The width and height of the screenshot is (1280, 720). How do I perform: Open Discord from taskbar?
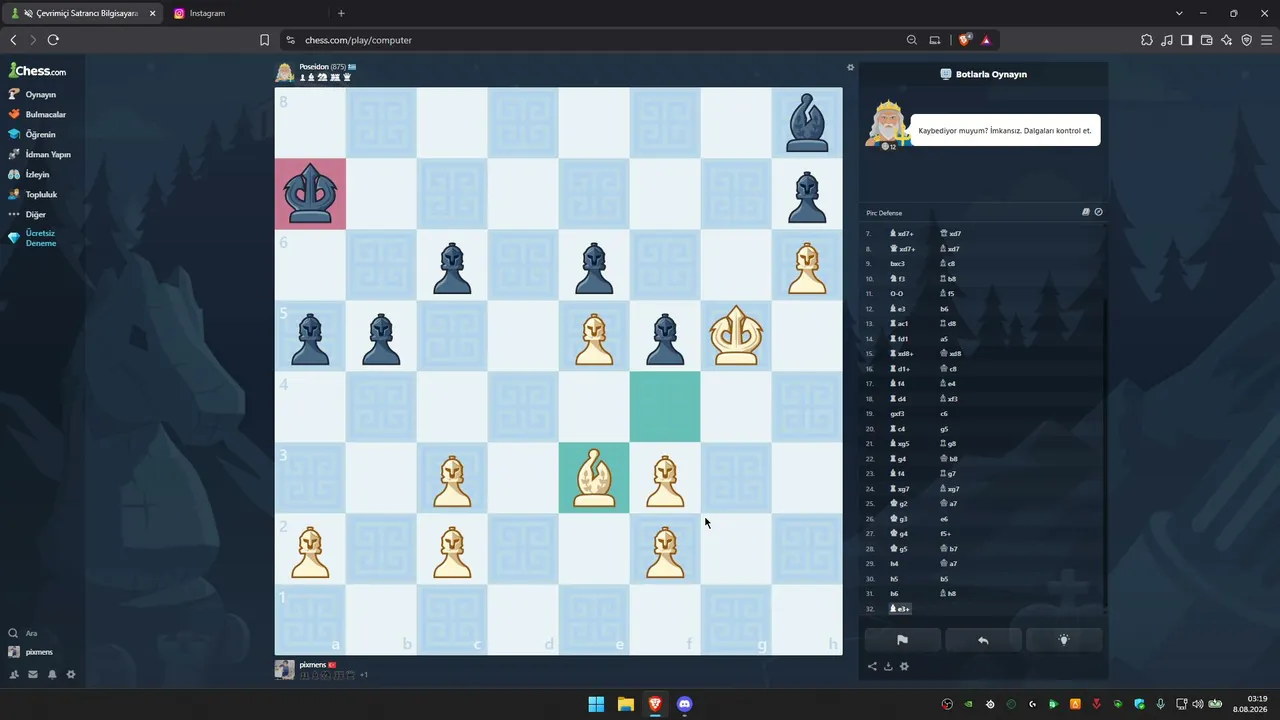684,704
